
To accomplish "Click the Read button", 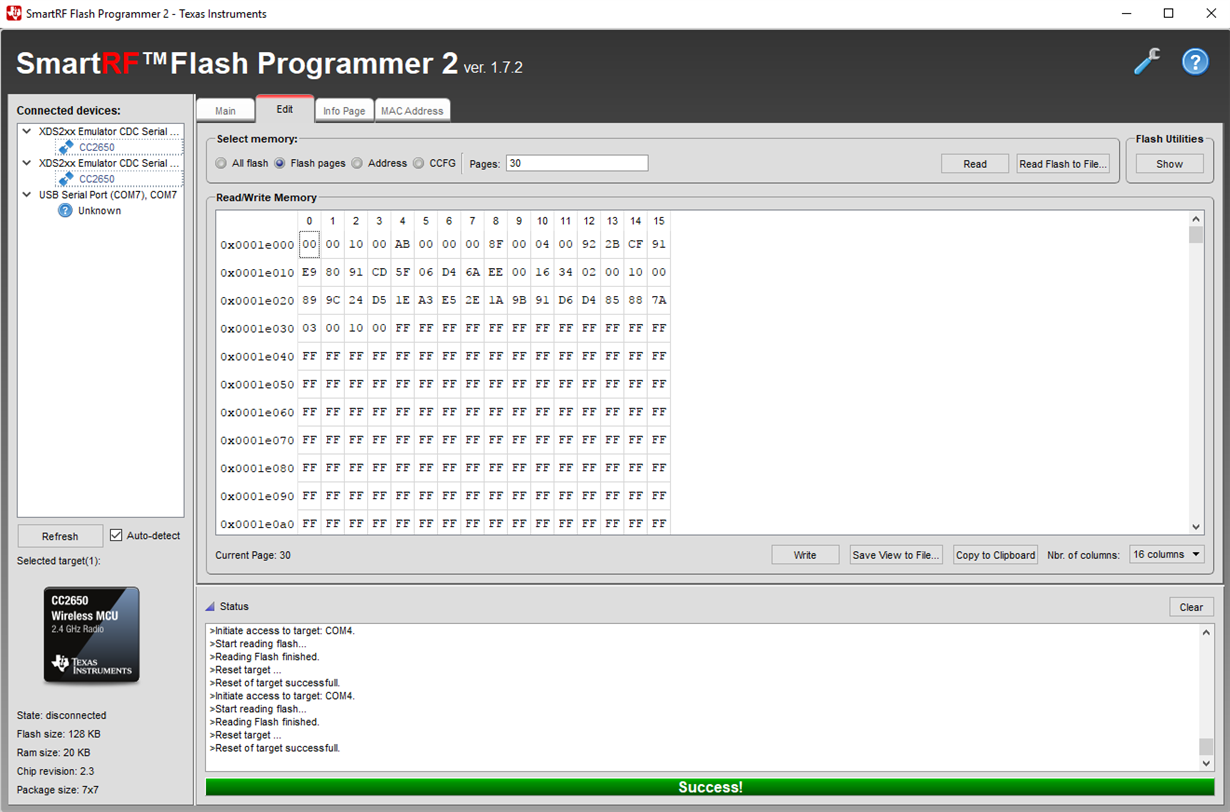I will click(975, 164).
